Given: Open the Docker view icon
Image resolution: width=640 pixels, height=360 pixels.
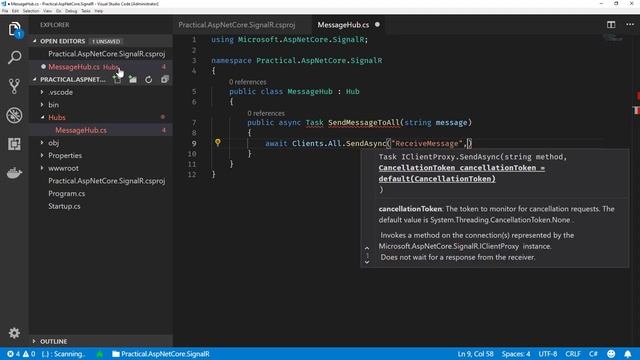Looking at the screenshot, I should pos(14,173).
